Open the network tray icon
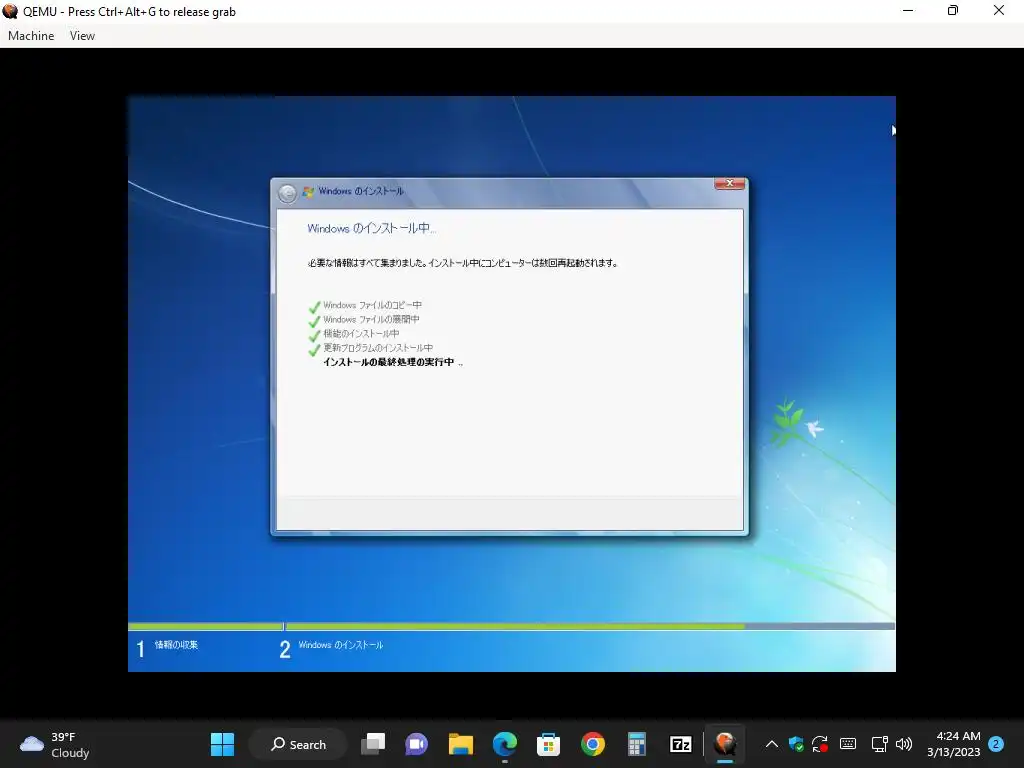1024x768 pixels. [x=879, y=744]
